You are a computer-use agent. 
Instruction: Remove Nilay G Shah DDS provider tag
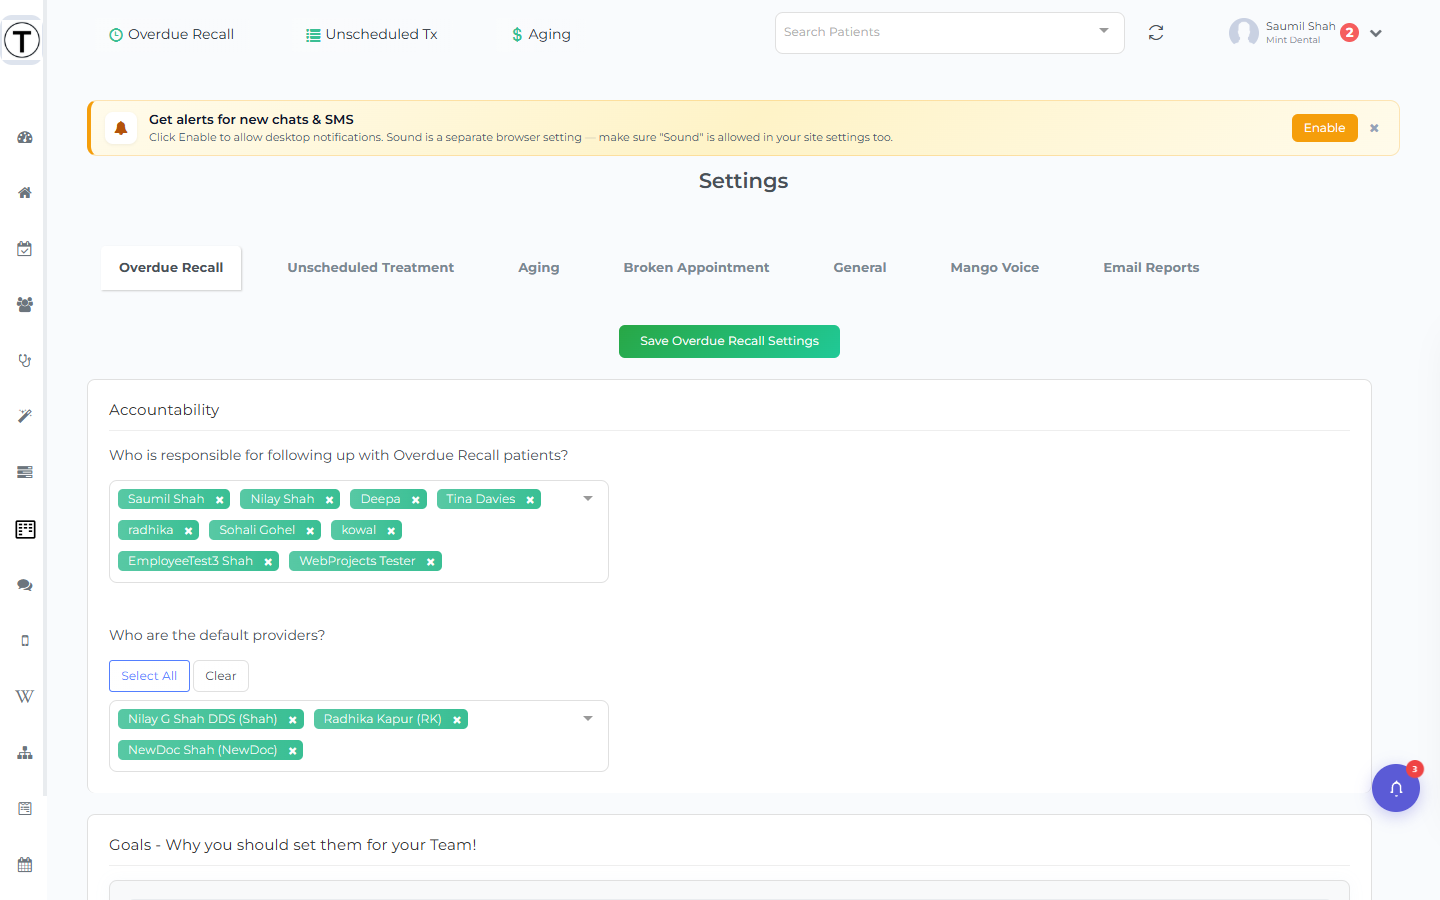(x=292, y=720)
